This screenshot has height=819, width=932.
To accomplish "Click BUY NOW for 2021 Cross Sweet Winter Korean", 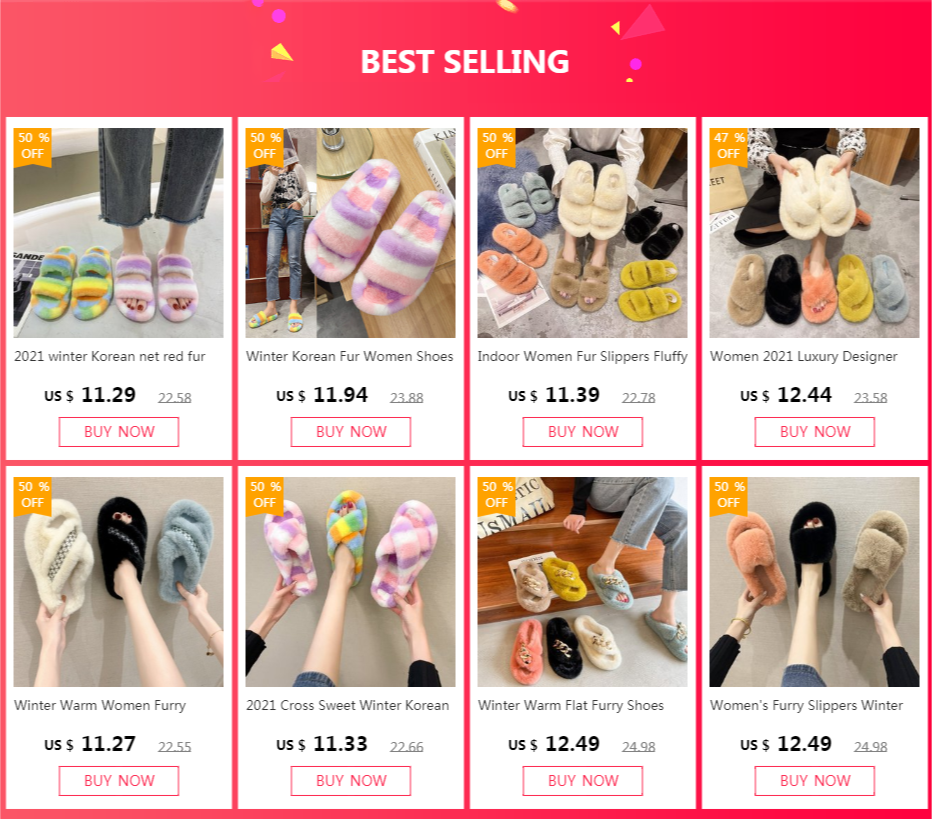I will point(351,780).
